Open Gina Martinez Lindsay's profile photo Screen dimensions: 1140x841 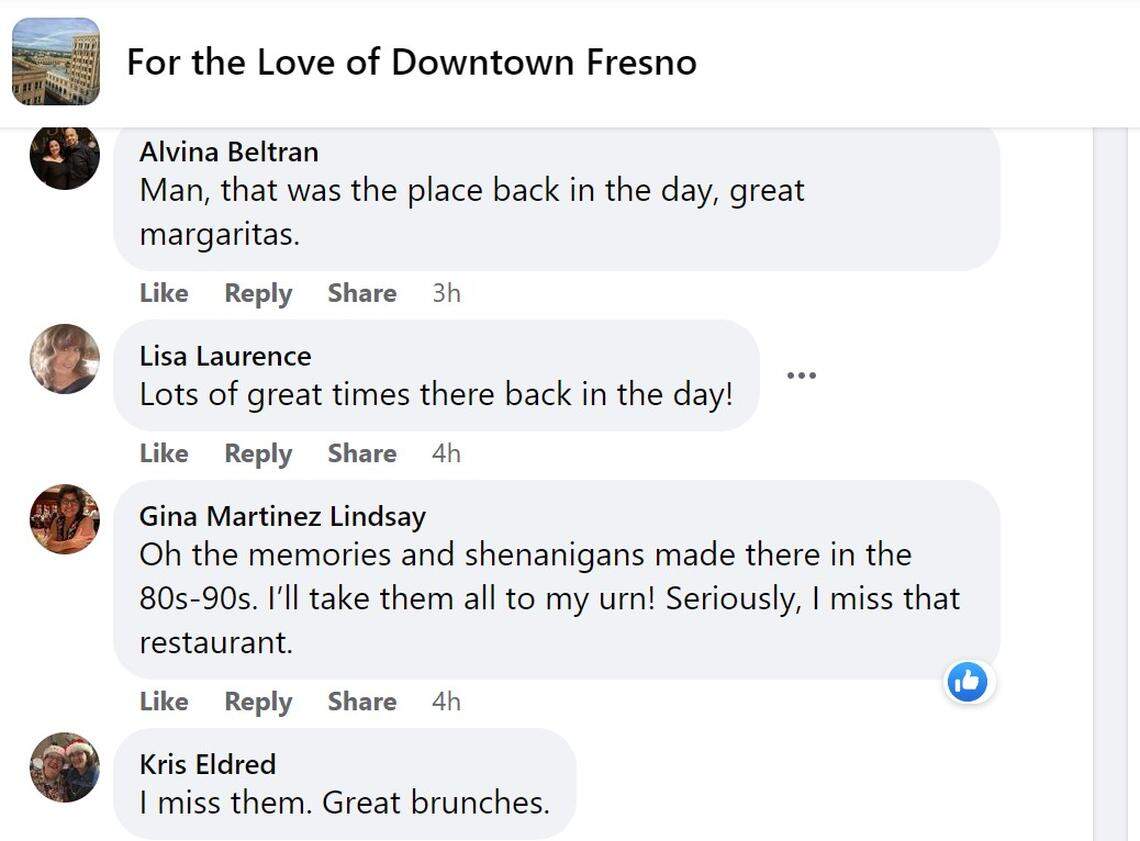tap(64, 519)
